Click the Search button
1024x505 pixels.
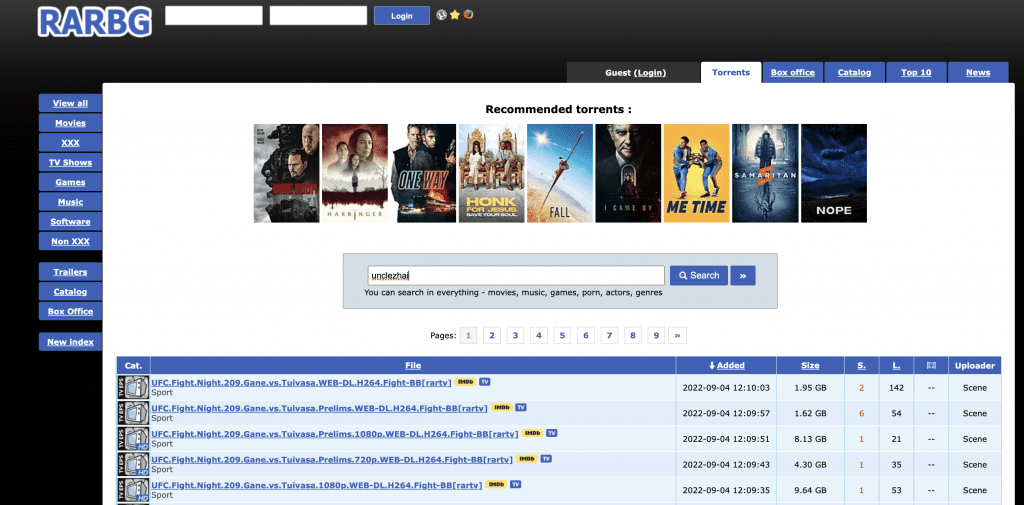pos(699,276)
